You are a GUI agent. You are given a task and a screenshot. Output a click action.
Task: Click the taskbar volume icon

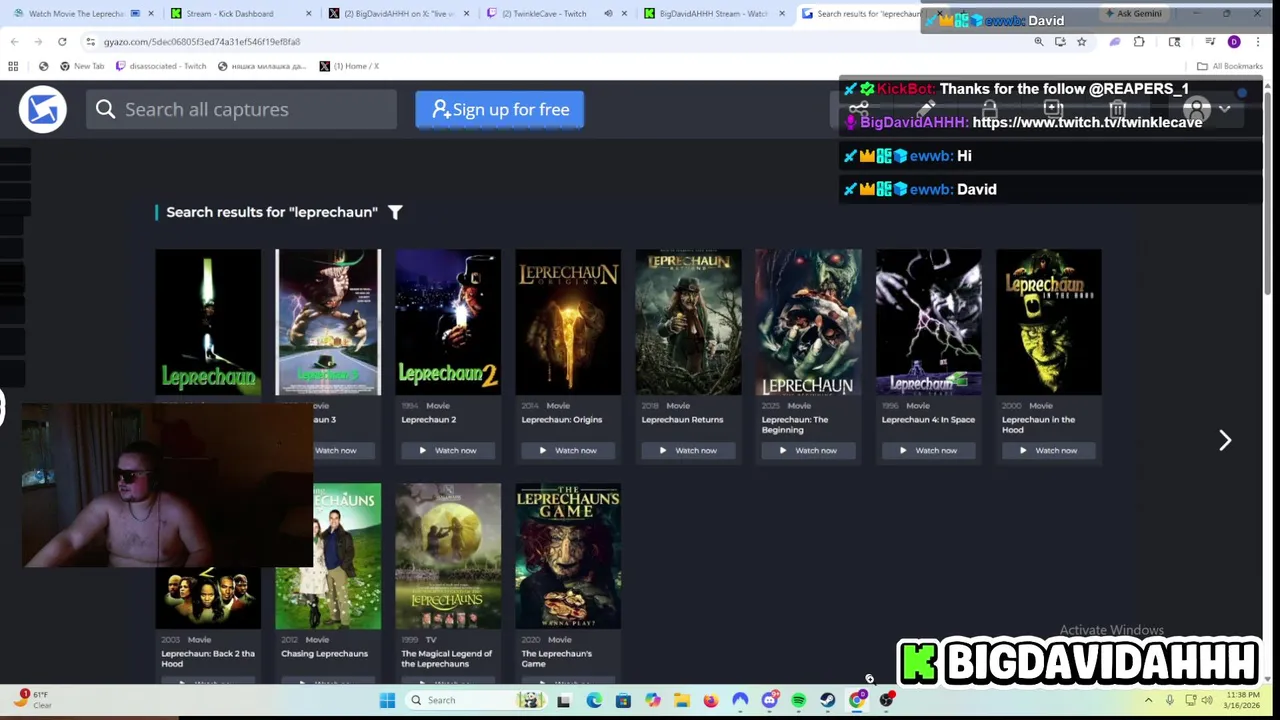(x=1207, y=700)
